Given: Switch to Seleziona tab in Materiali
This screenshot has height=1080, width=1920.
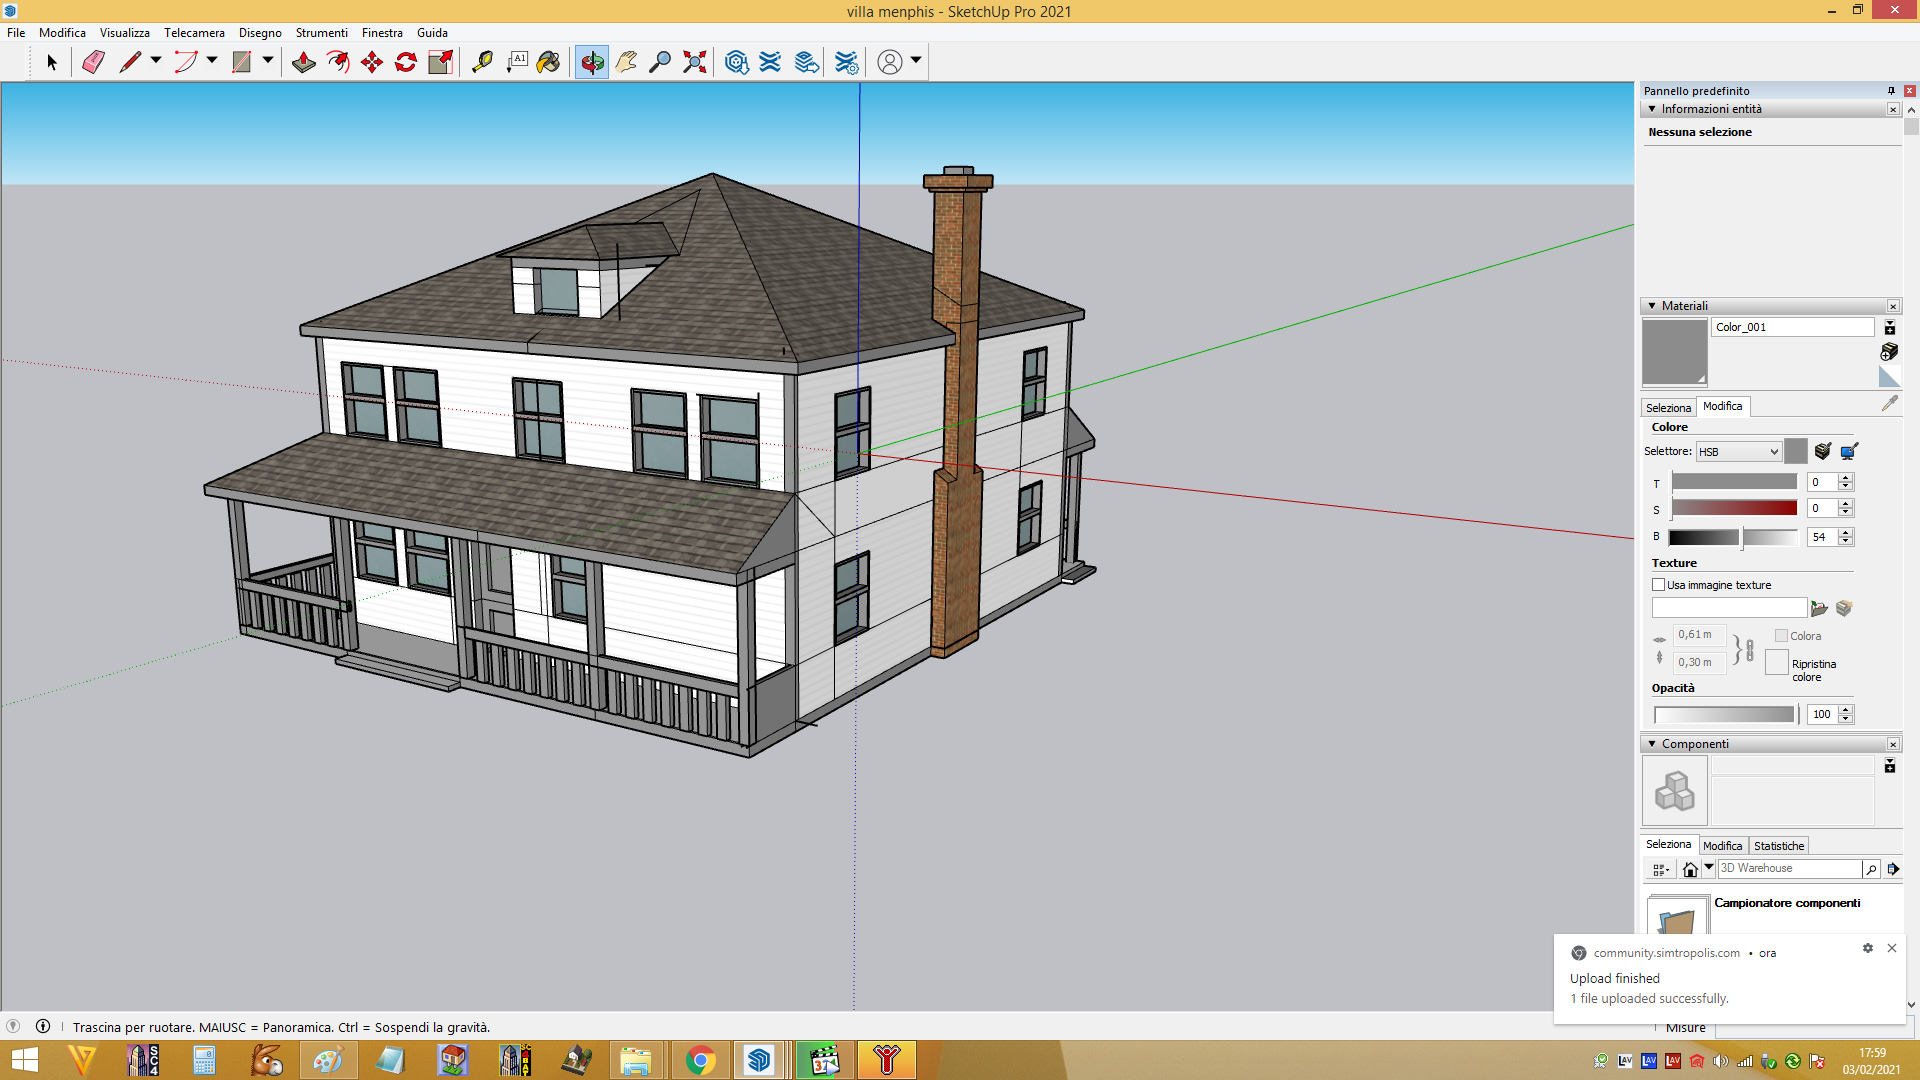Looking at the screenshot, I should tap(1668, 408).
